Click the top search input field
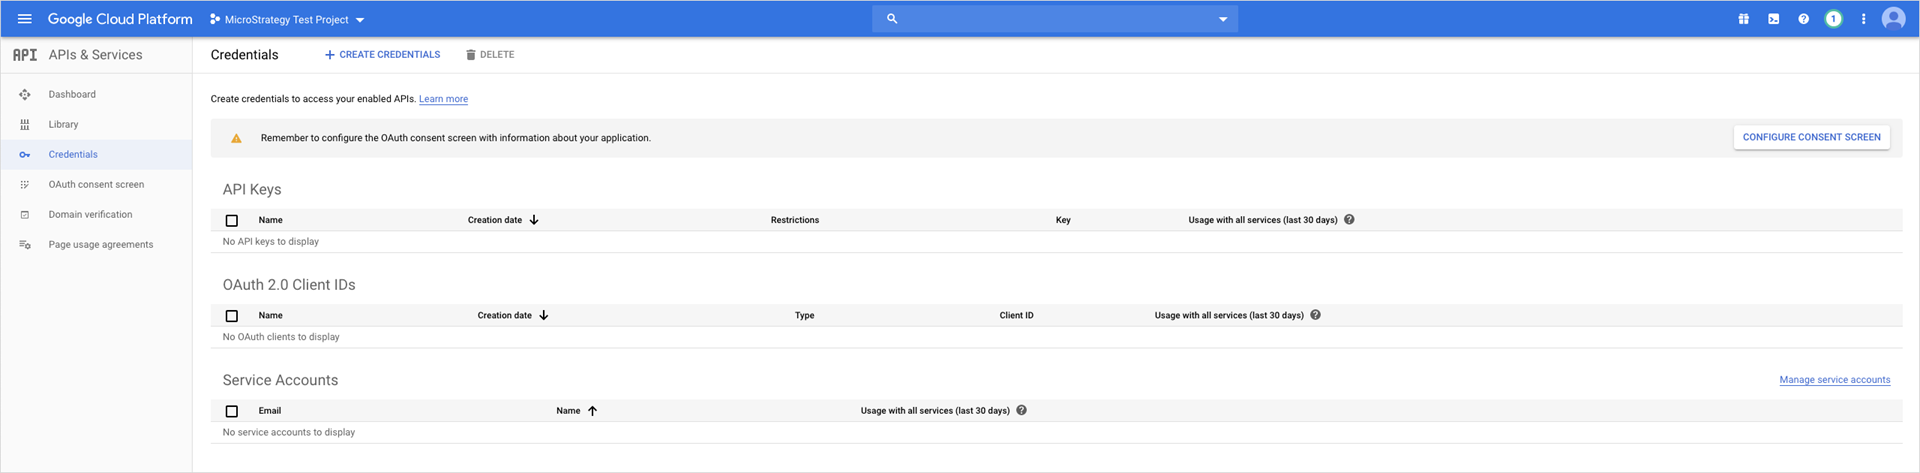This screenshot has width=1920, height=473. [1050, 19]
